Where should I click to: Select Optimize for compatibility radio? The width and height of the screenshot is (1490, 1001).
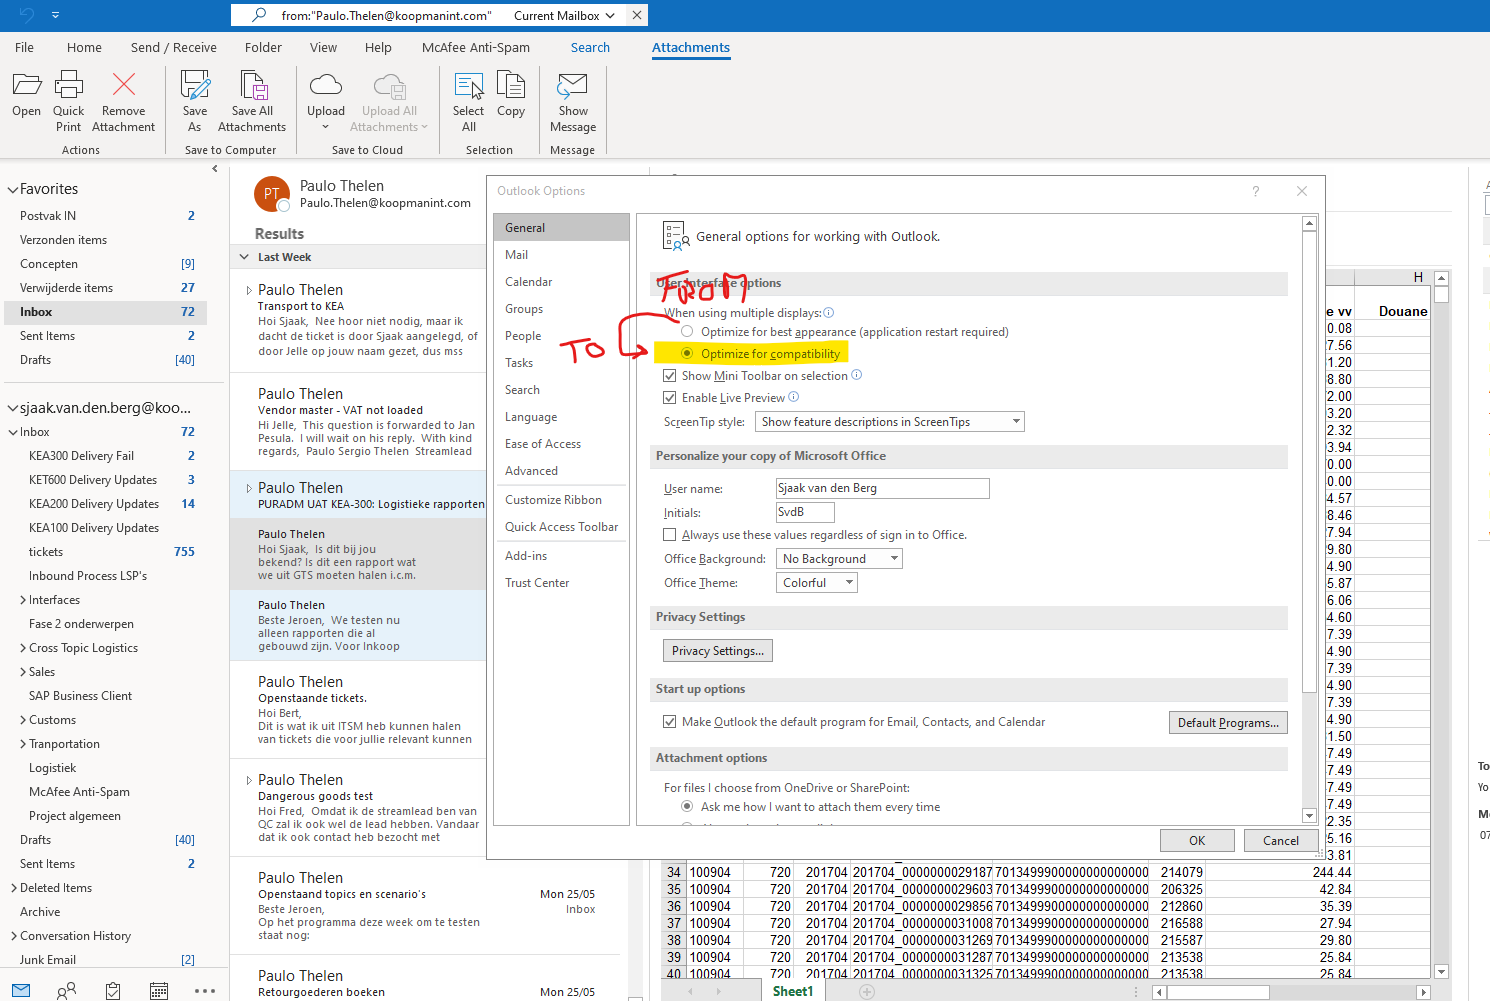pyautogui.click(x=687, y=354)
